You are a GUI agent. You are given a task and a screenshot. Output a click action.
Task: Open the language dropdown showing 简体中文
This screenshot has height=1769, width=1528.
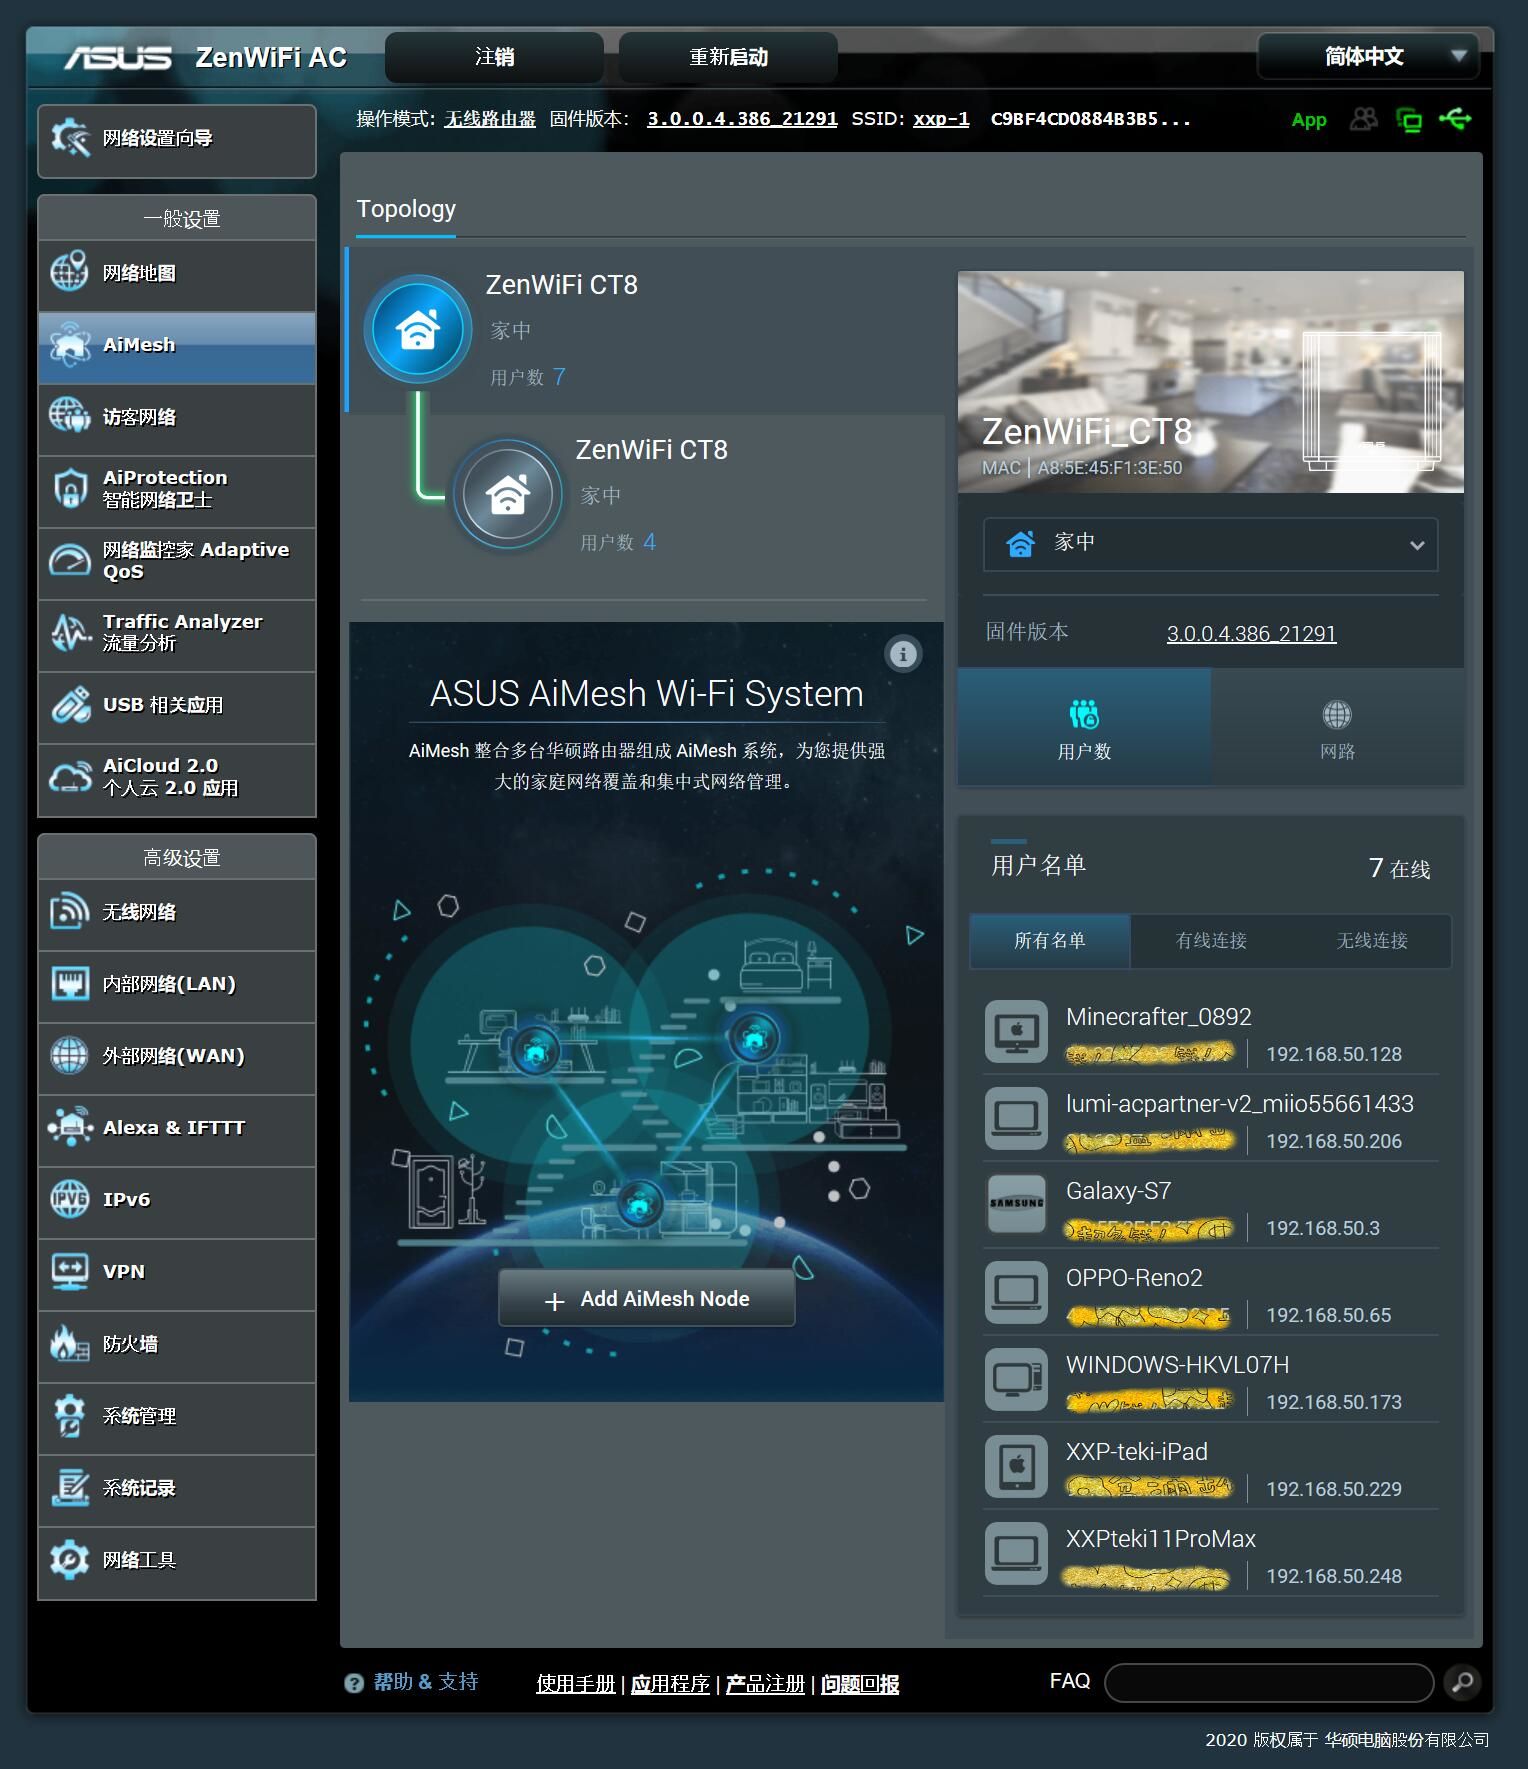tap(1374, 57)
